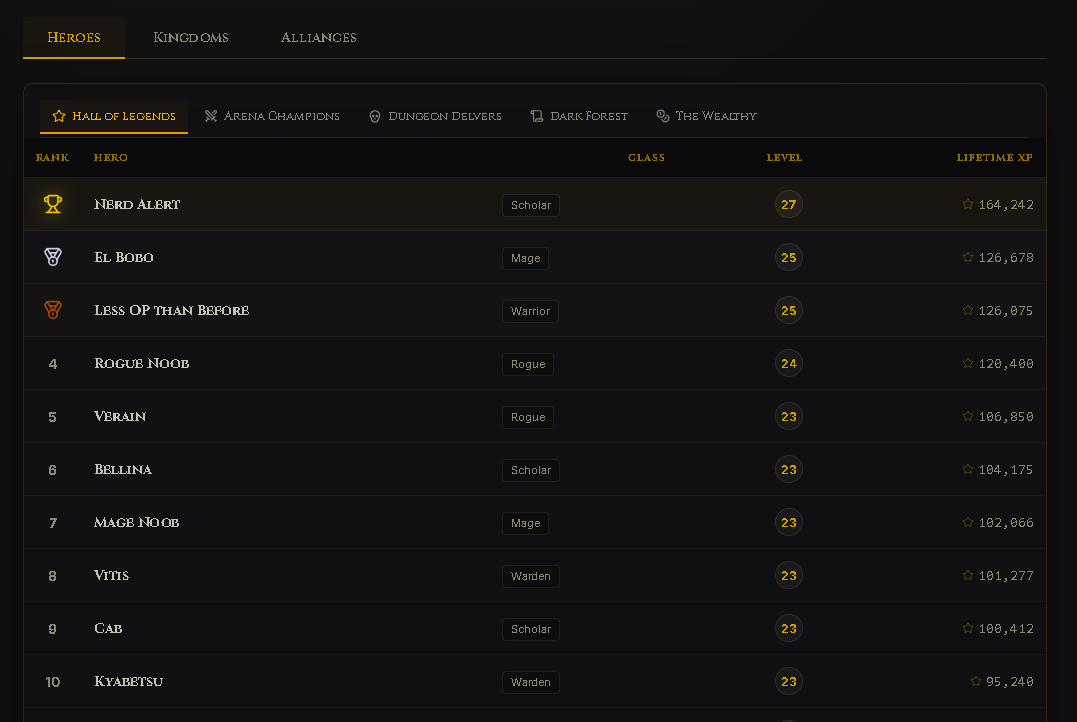Viewport: 1077px width, 722px height.
Task: Click the XP star next to 102,066
Action: (968, 522)
